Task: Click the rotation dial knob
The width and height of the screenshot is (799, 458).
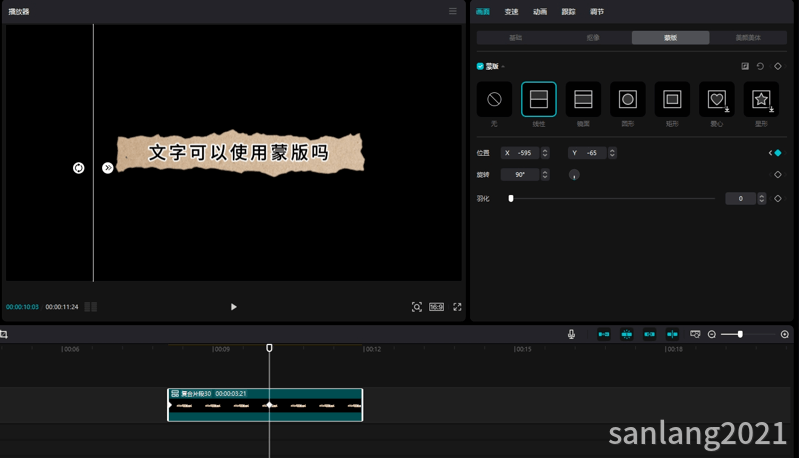Action: [x=574, y=175]
